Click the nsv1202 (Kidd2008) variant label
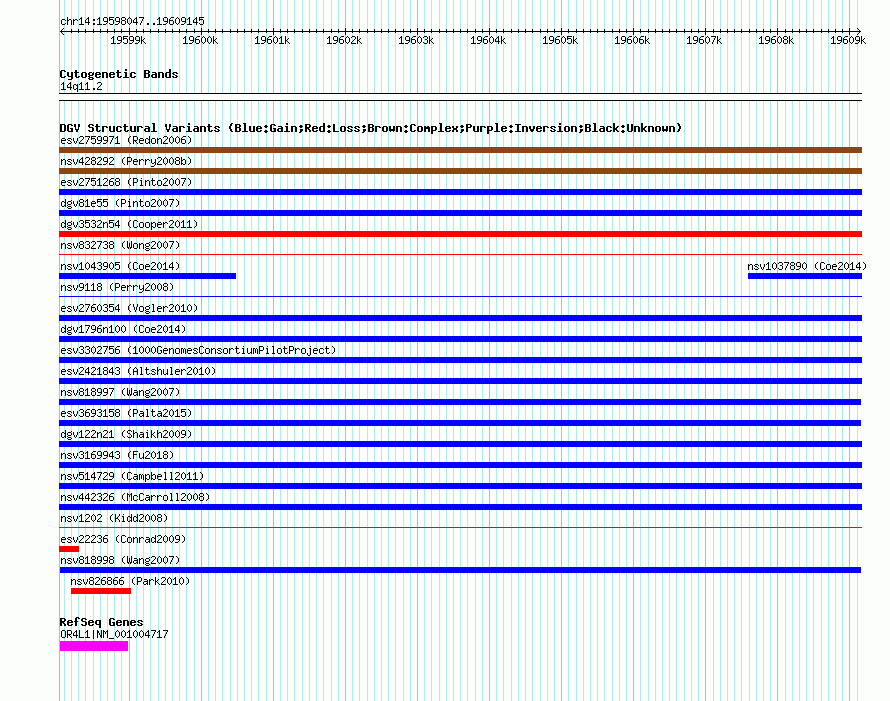This screenshot has width=890, height=701. click(x=114, y=518)
